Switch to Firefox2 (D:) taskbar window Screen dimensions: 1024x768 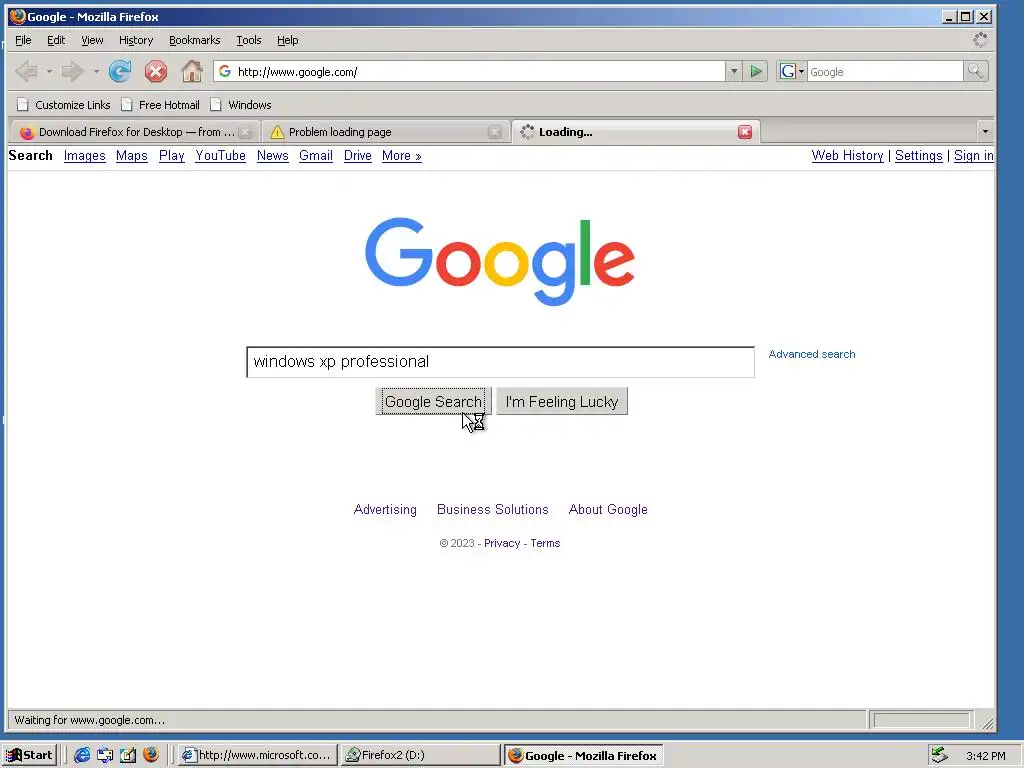(x=421, y=755)
